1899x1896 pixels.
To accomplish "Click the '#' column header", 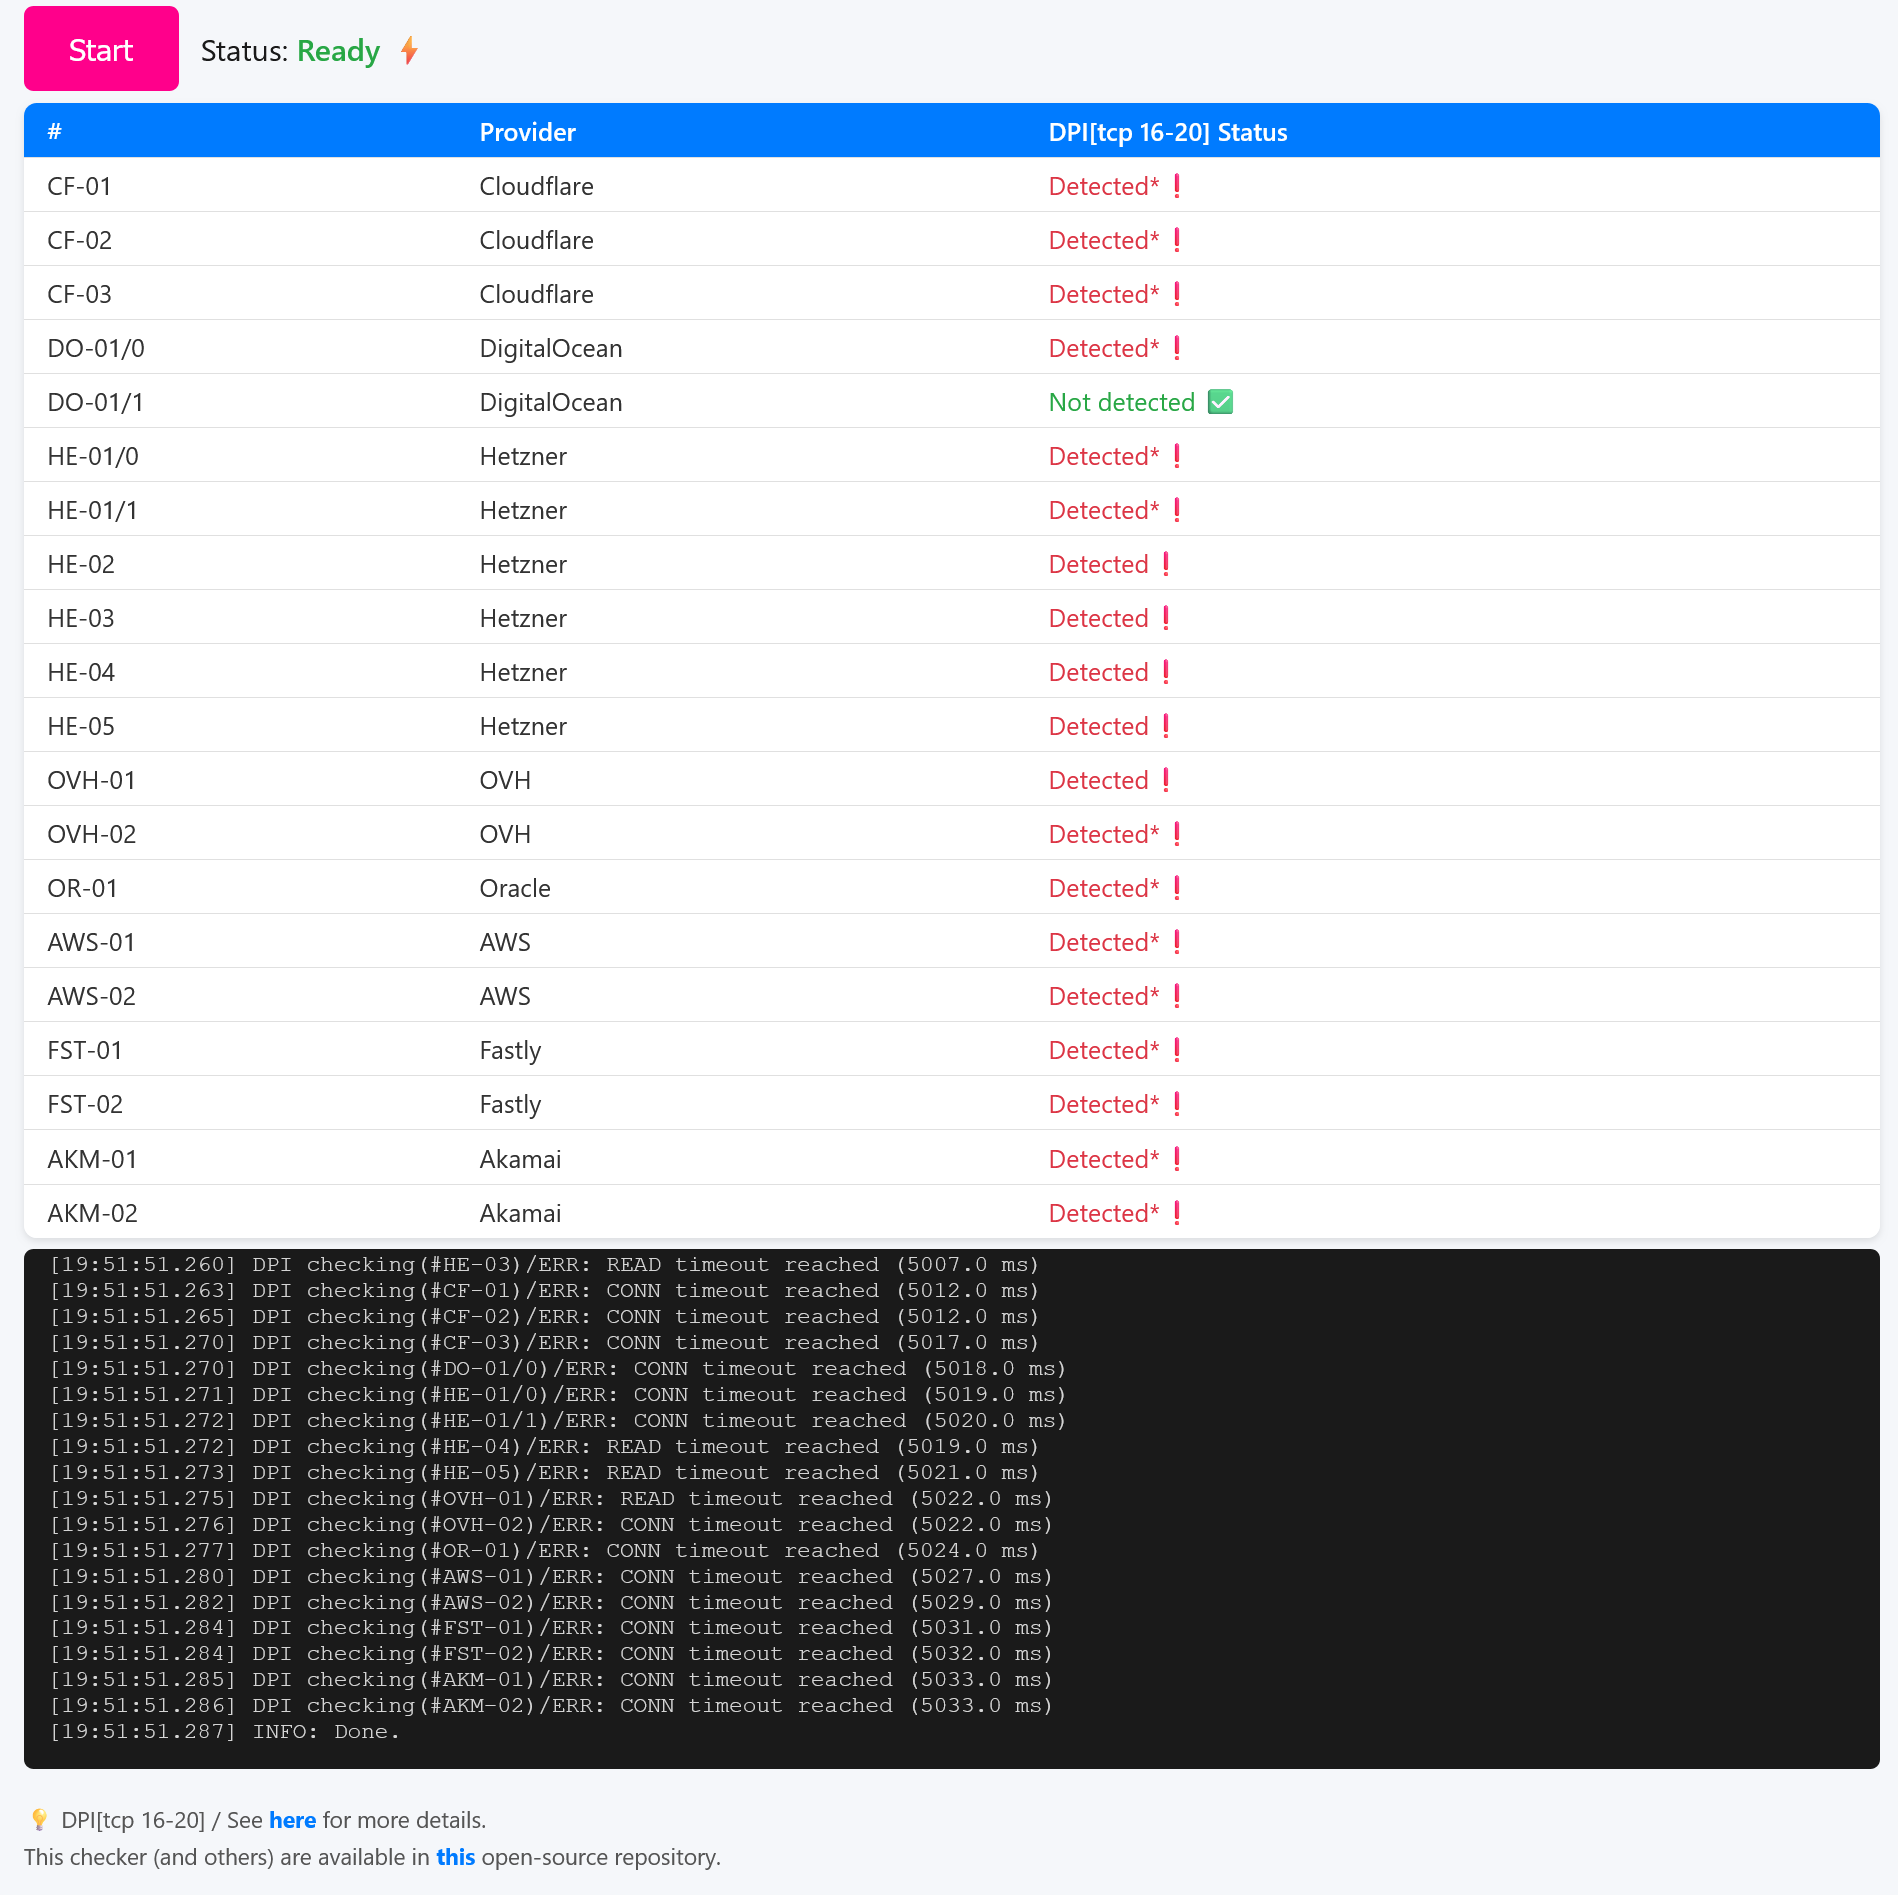I will [x=55, y=131].
